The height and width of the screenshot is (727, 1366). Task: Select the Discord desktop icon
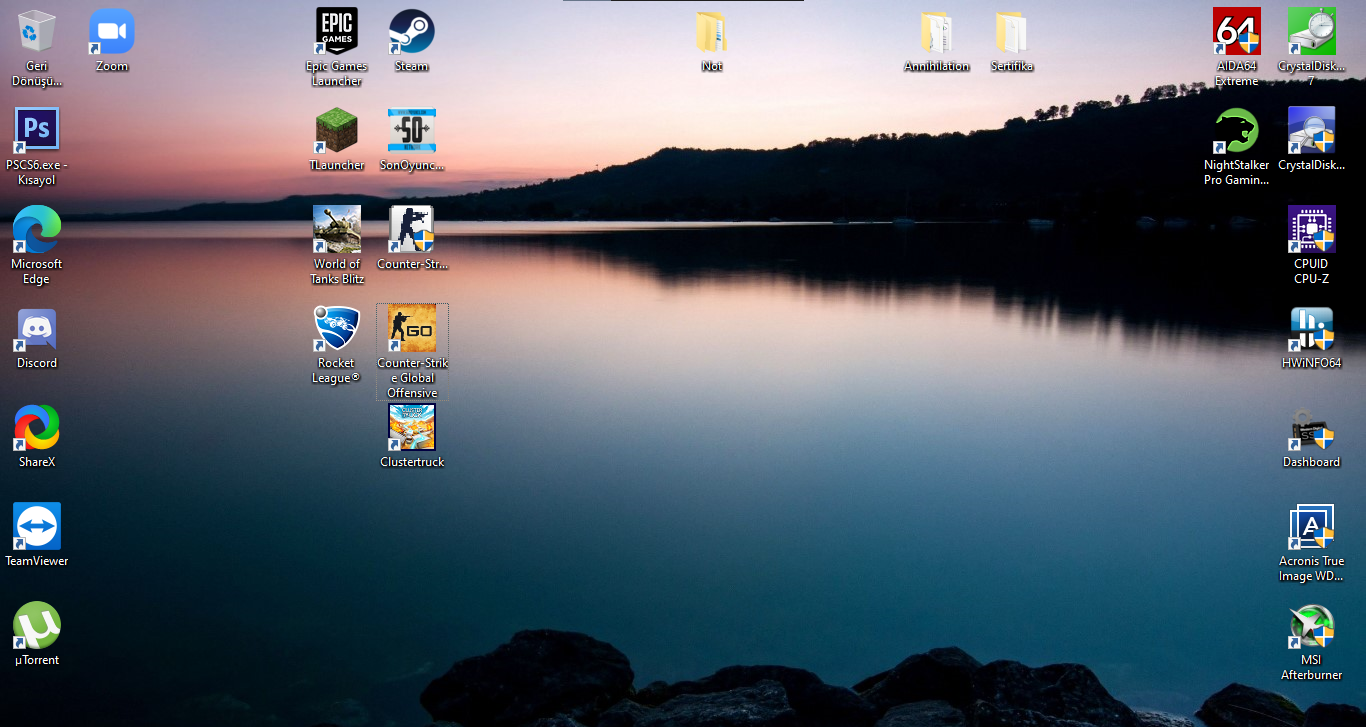37,329
